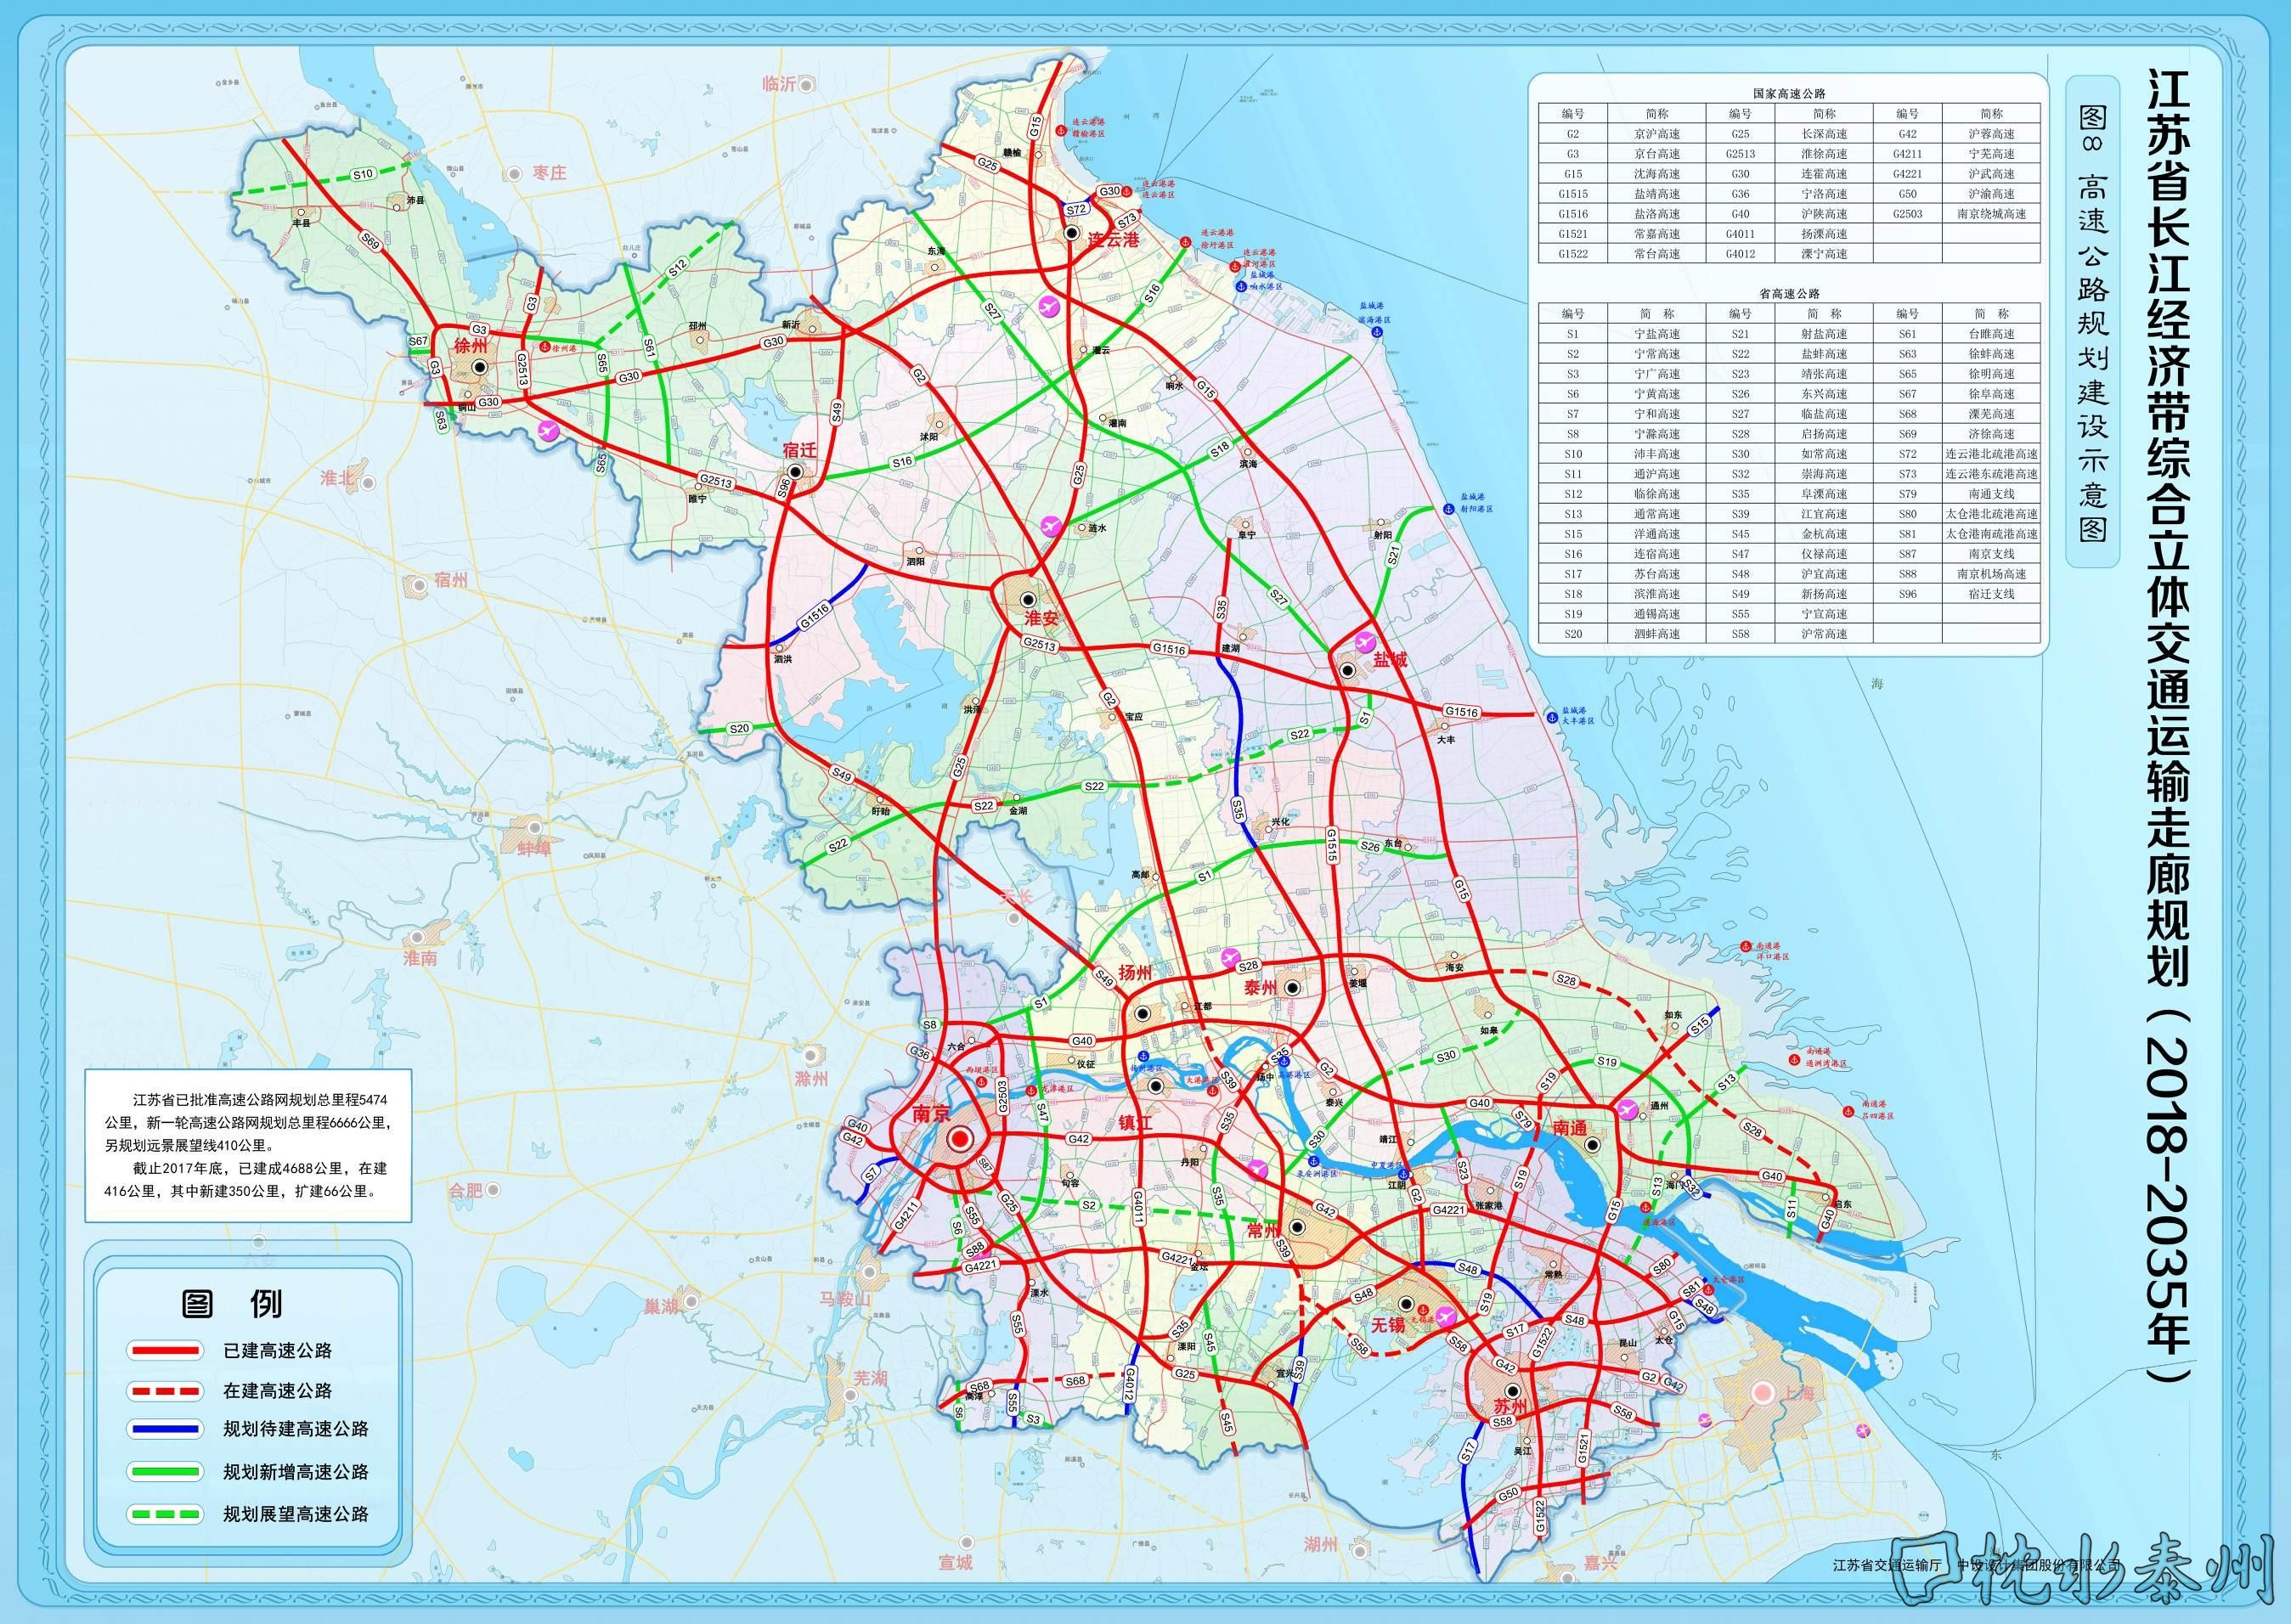Click the mileage statistics text box
Viewport: 2291px width, 1624px height.
[248, 1145]
